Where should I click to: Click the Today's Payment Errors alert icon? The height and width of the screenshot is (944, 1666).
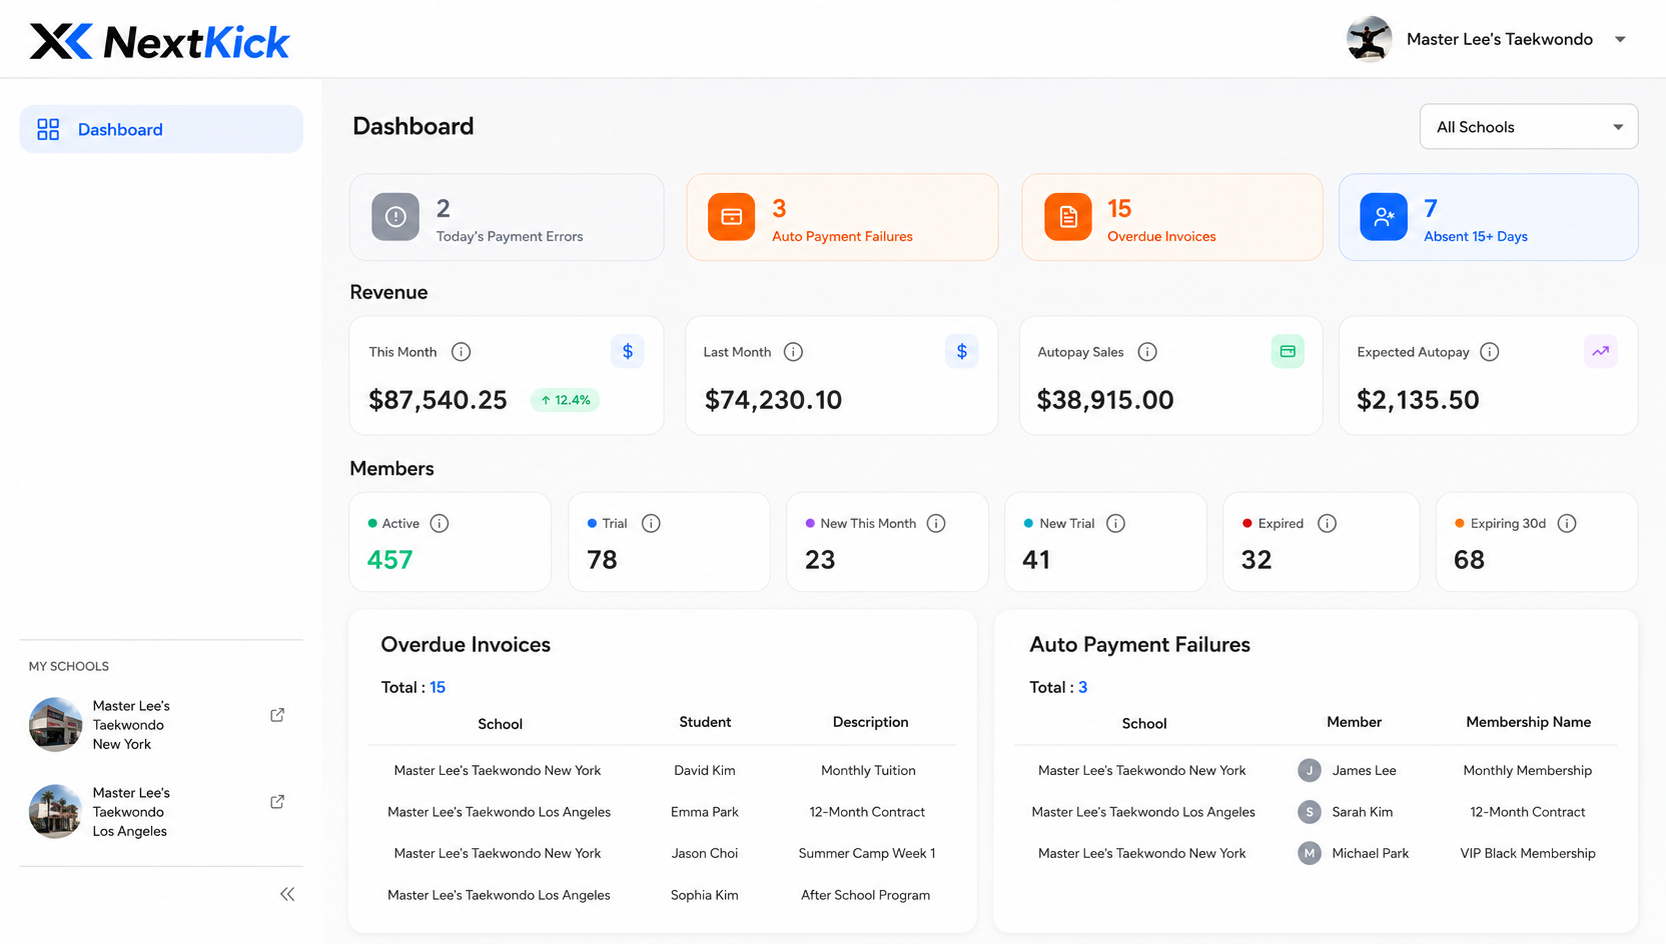(396, 217)
